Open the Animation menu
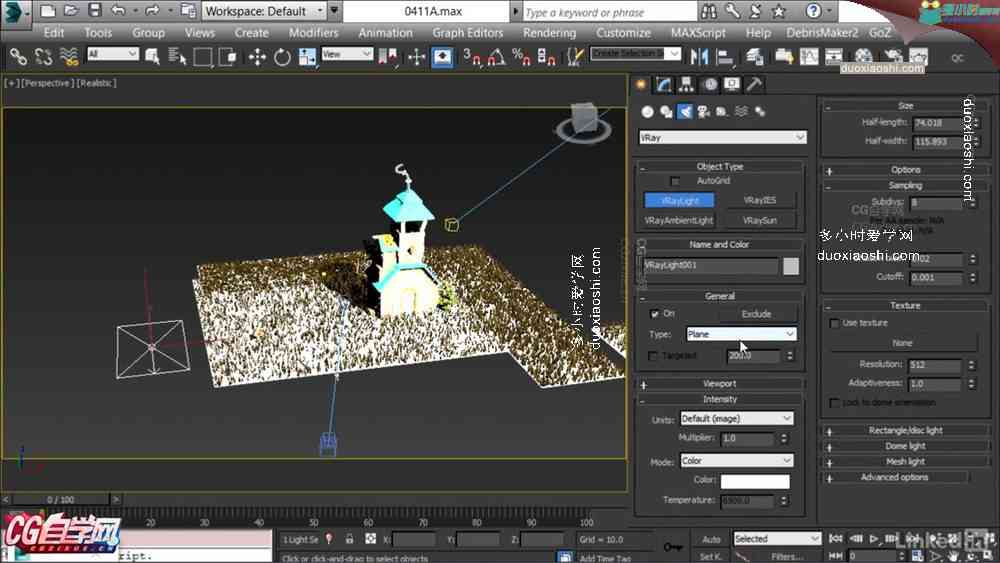The height and width of the screenshot is (563, 1000). pyautogui.click(x=385, y=33)
